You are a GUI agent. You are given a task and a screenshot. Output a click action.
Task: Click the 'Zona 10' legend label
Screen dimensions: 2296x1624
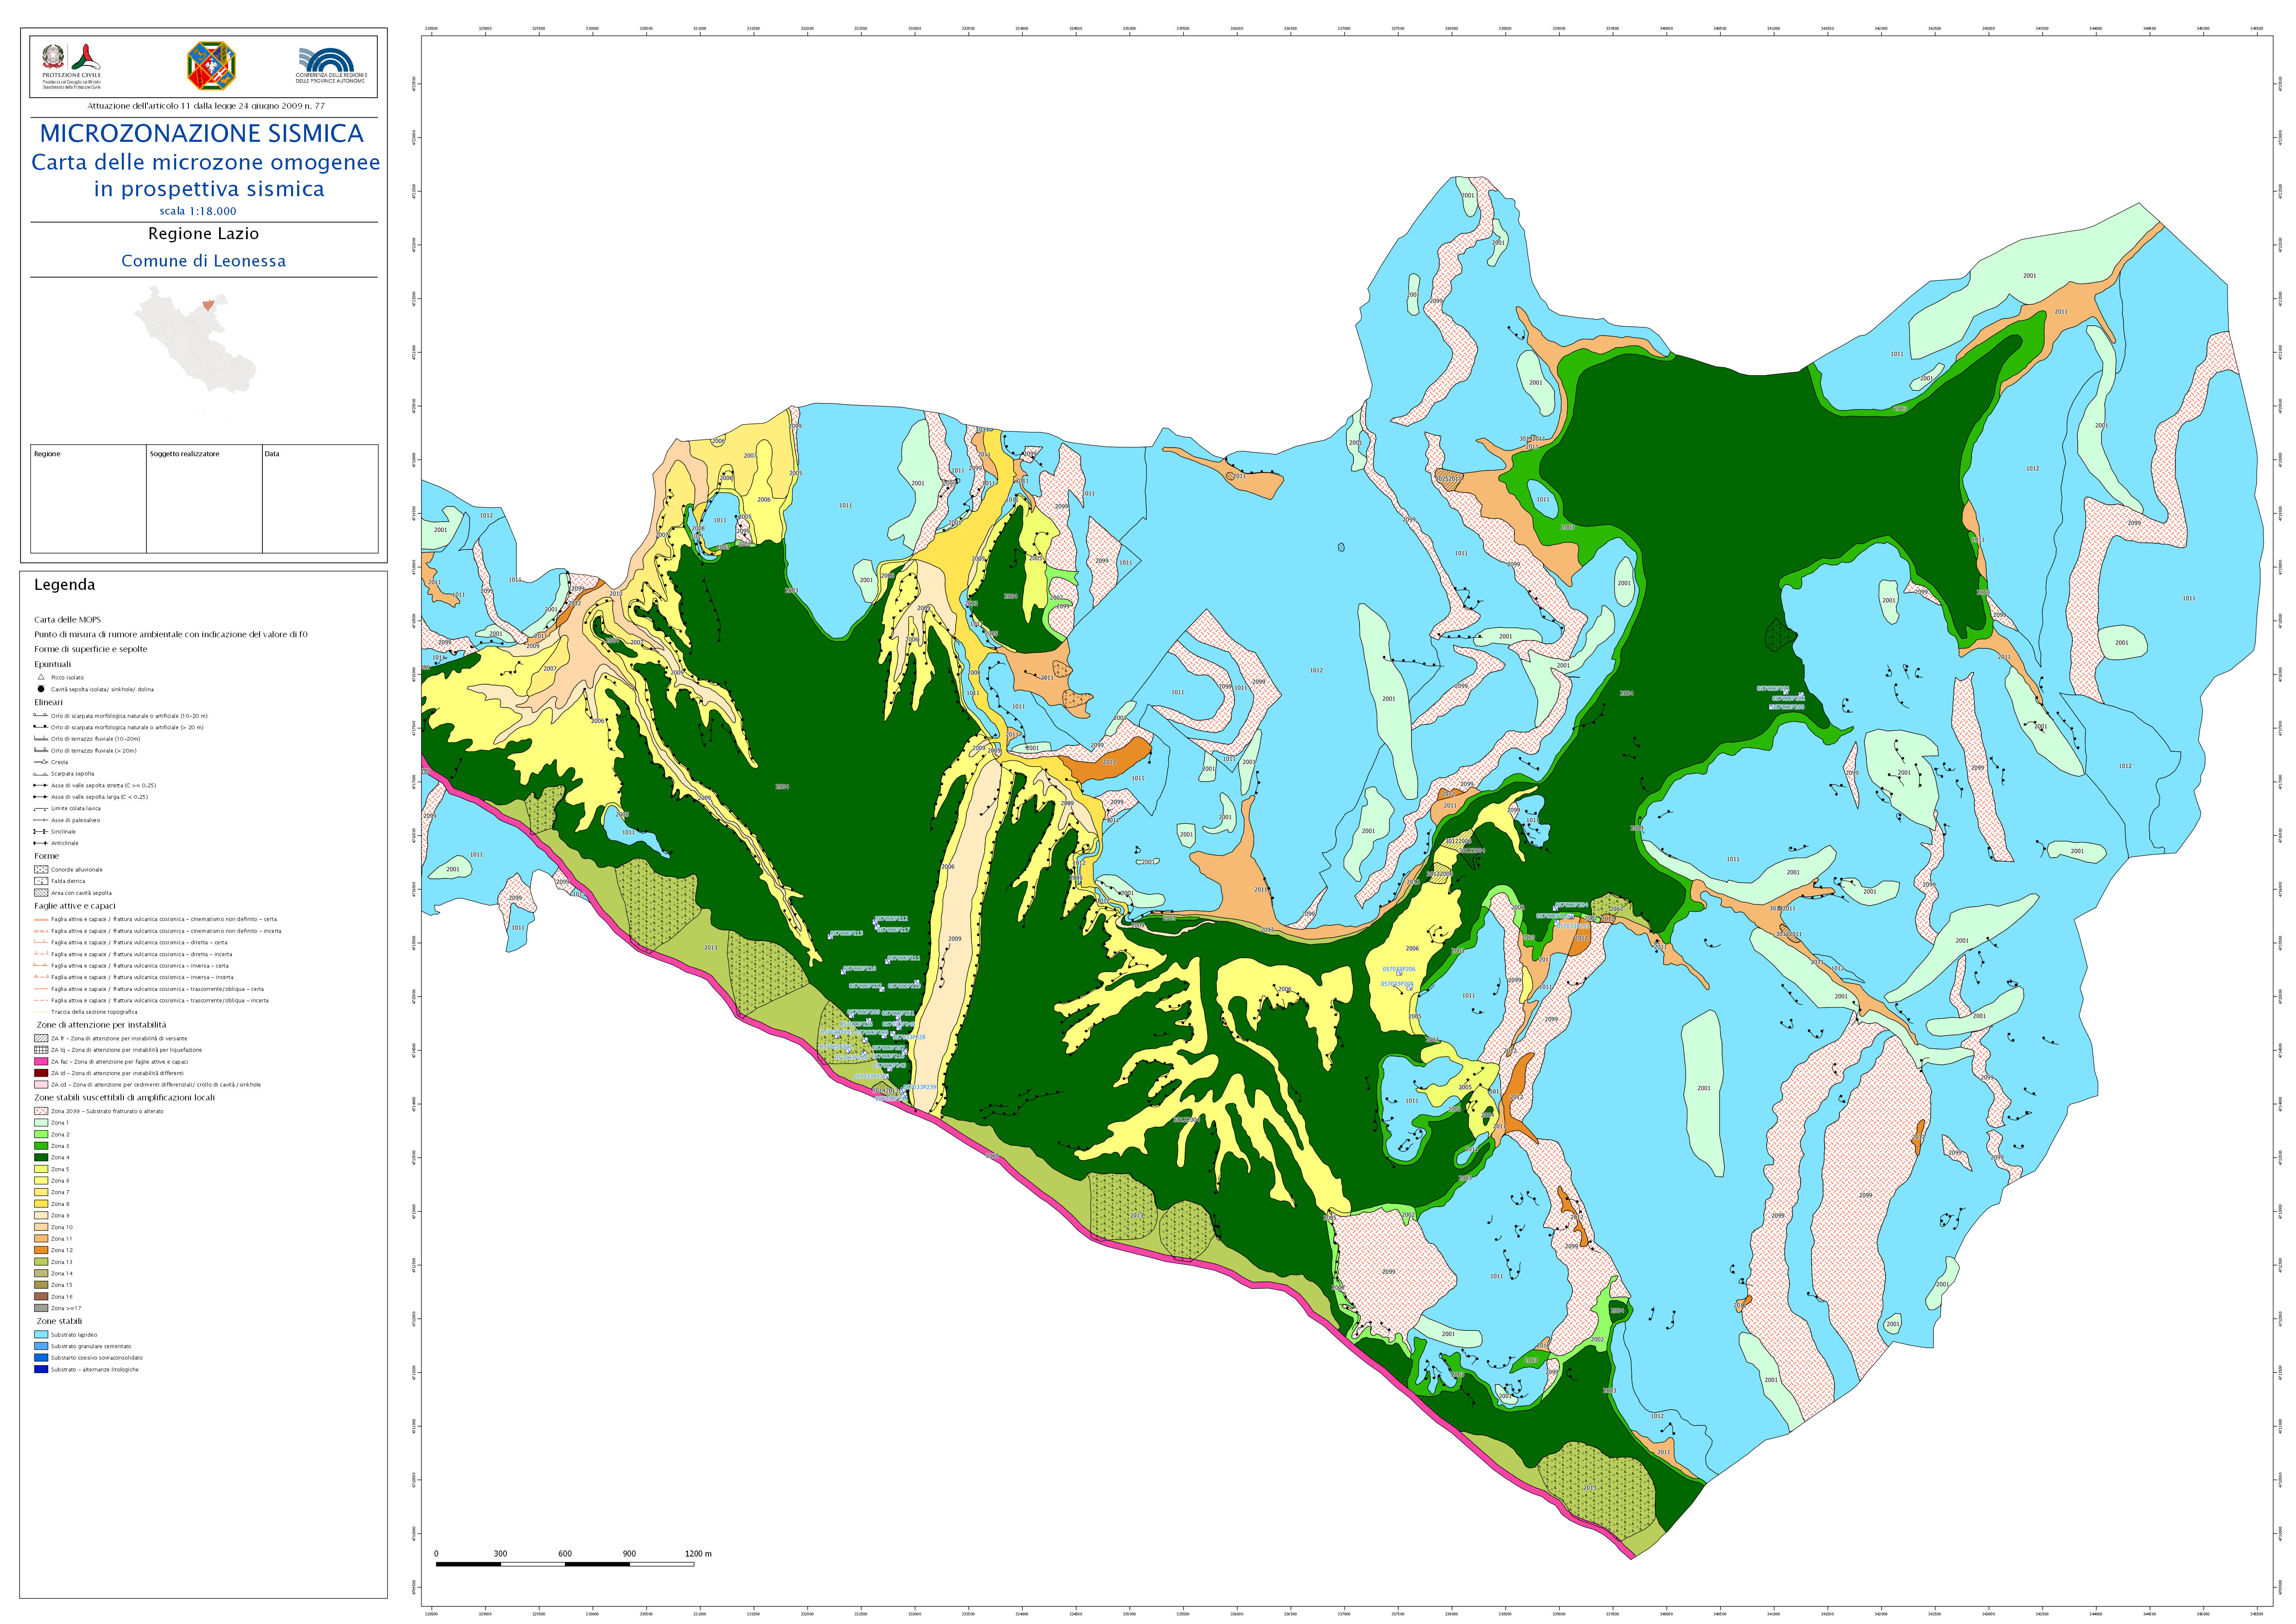click(x=62, y=1227)
